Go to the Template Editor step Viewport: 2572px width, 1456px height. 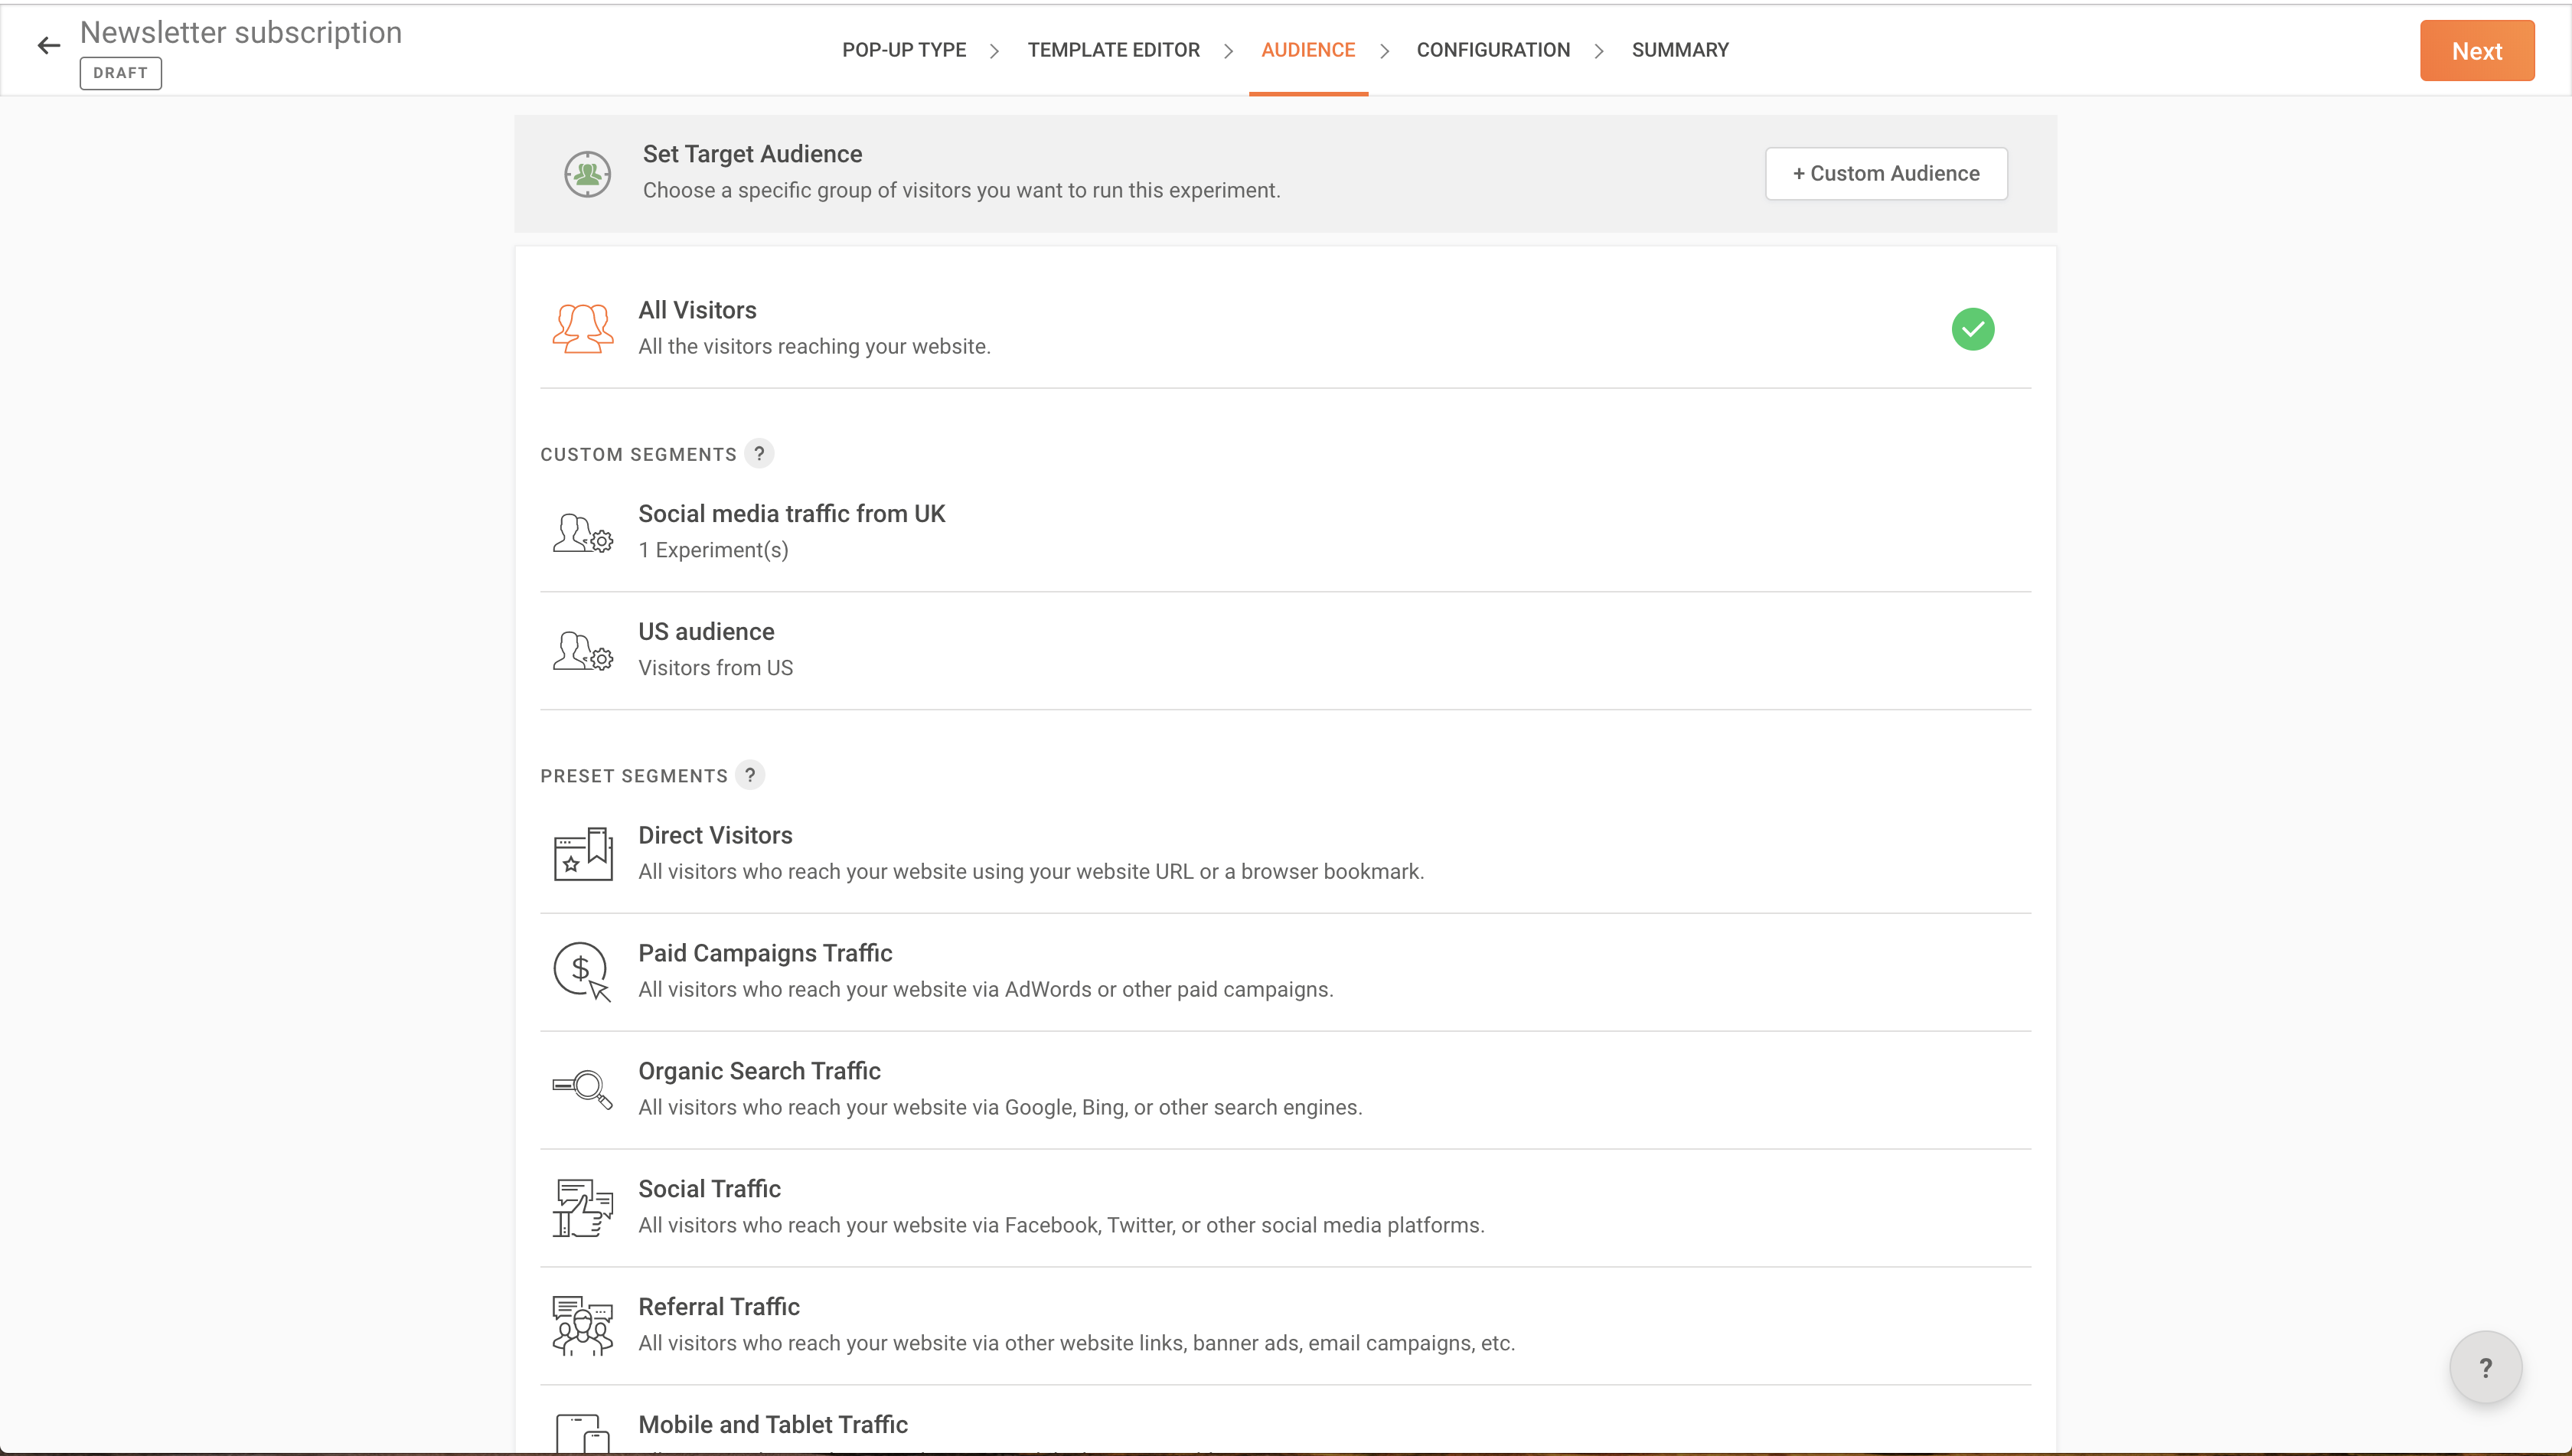[1113, 50]
